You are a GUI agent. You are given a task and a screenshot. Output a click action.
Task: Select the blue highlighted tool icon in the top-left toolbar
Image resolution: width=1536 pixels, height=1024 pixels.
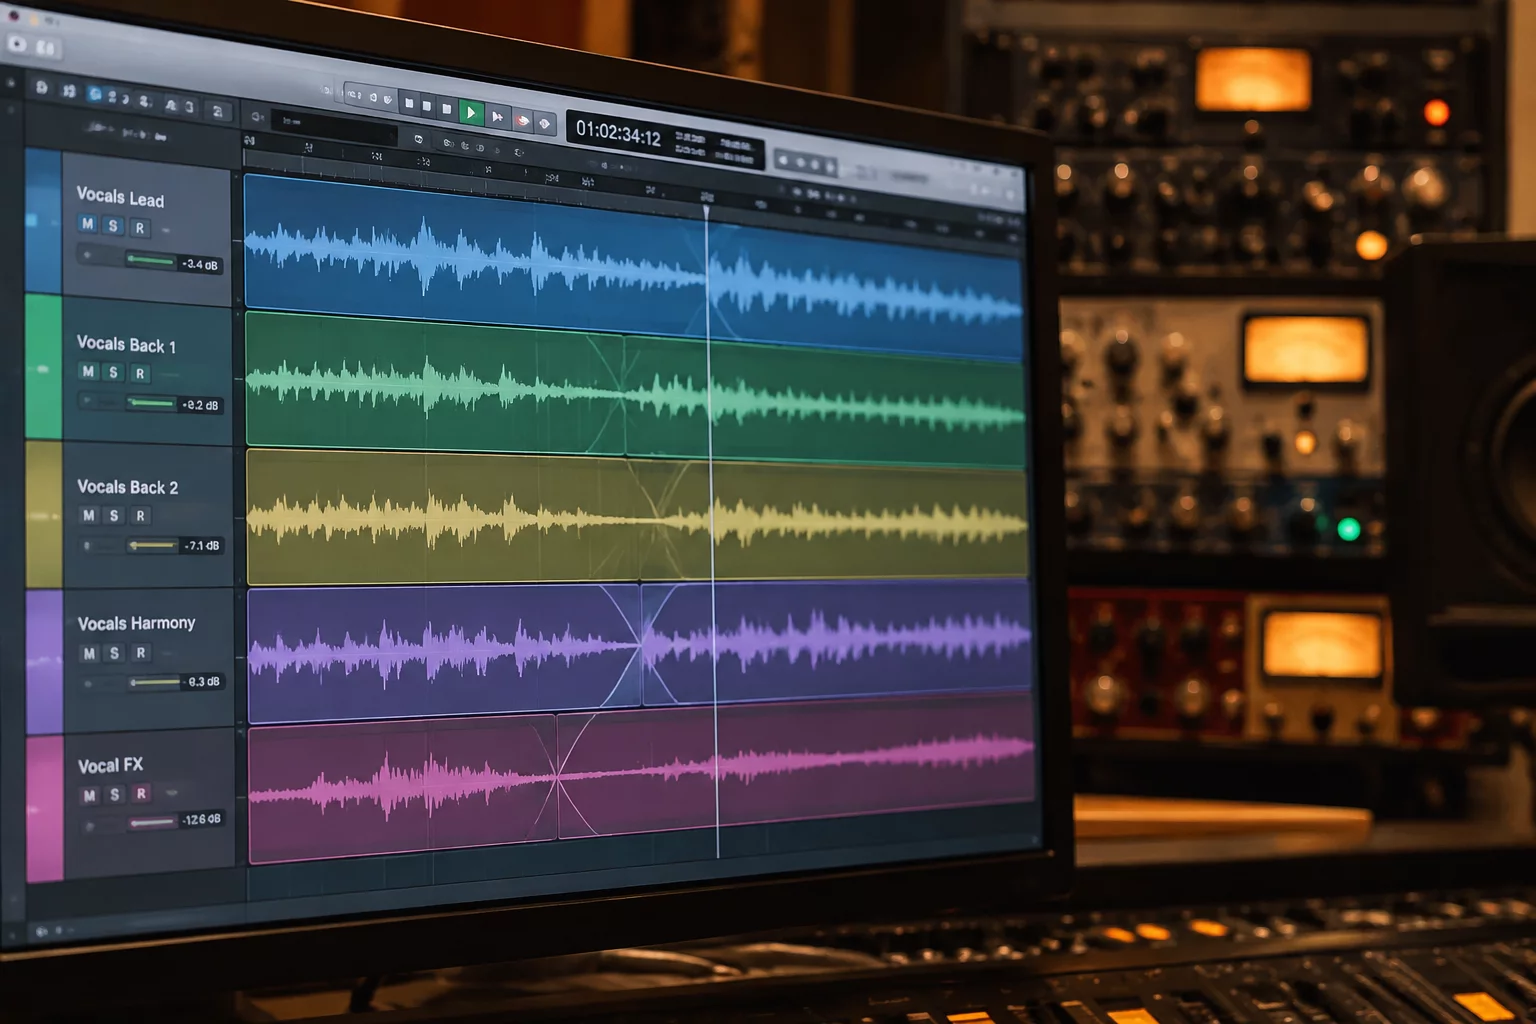click(95, 94)
